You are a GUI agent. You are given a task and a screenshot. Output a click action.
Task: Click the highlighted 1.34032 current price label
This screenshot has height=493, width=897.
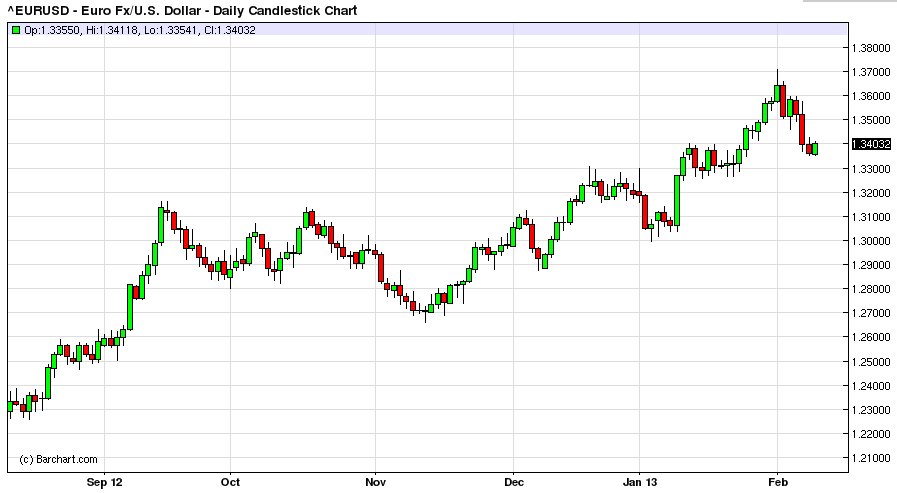pos(871,144)
